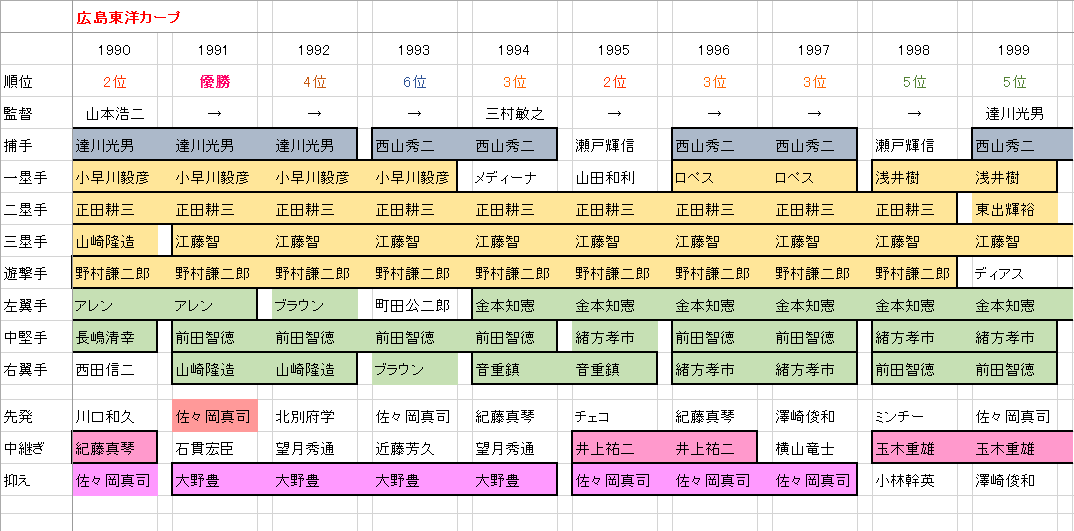Click the 近藤芳久 cell
The width and height of the screenshot is (1074, 531).
coord(414,449)
